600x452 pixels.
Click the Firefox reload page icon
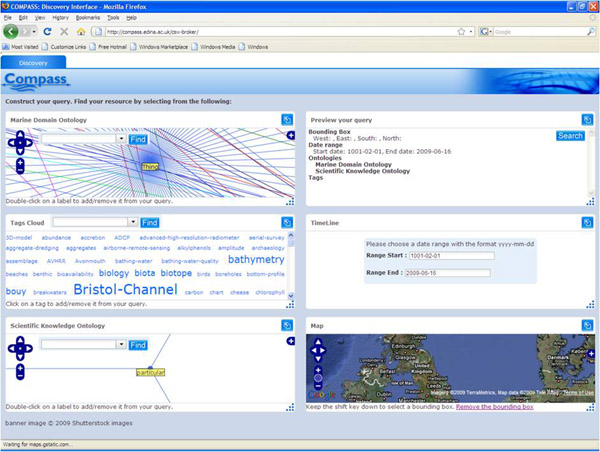pos(47,31)
